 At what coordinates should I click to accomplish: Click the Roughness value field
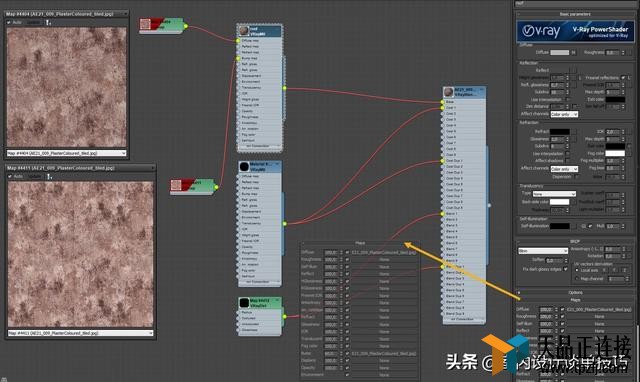pyautogui.click(x=612, y=52)
